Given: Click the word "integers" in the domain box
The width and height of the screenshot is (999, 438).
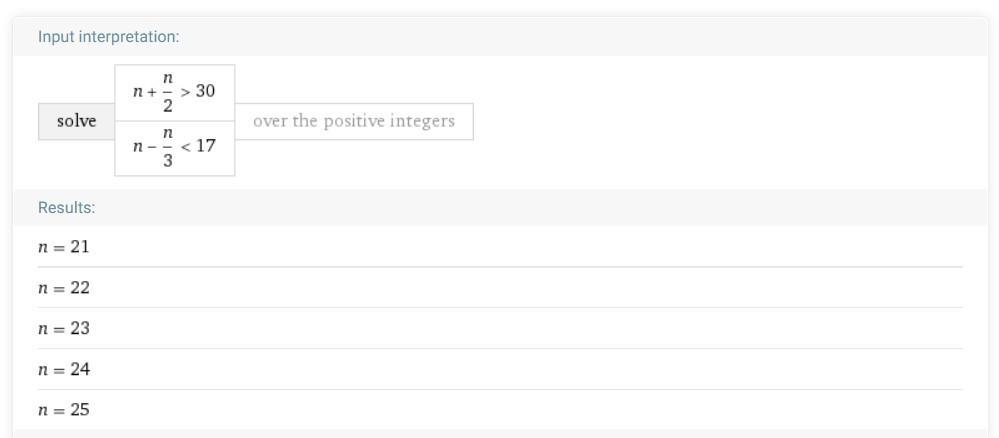Looking at the screenshot, I should 421,122.
